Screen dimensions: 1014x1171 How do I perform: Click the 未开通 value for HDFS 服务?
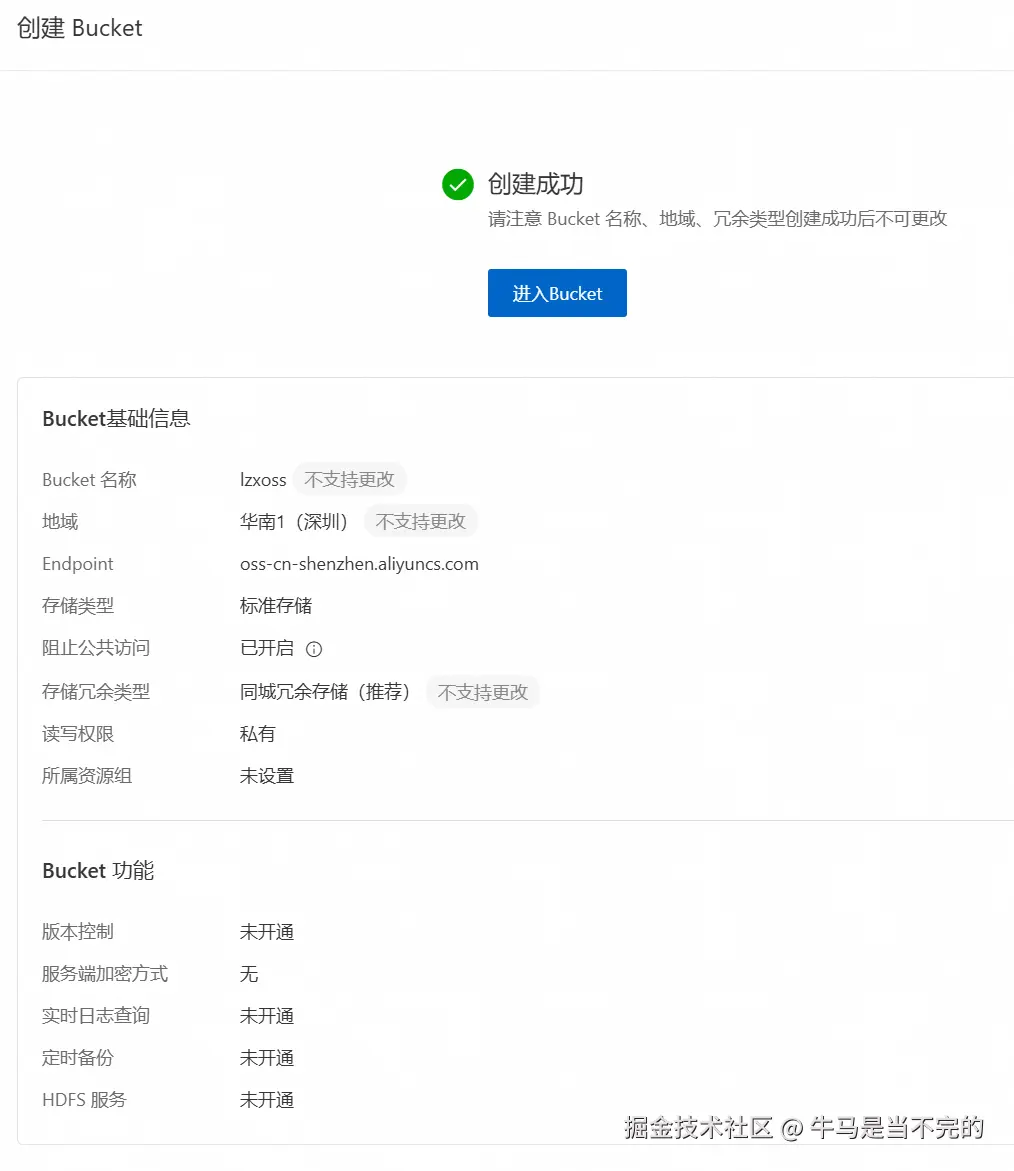point(267,1099)
